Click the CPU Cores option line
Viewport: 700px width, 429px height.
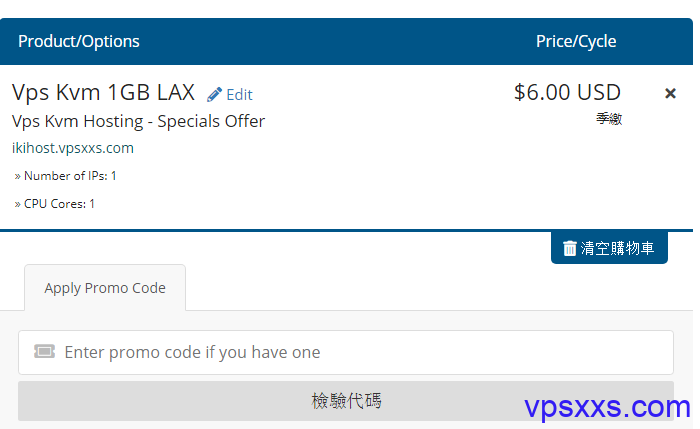coord(54,204)
